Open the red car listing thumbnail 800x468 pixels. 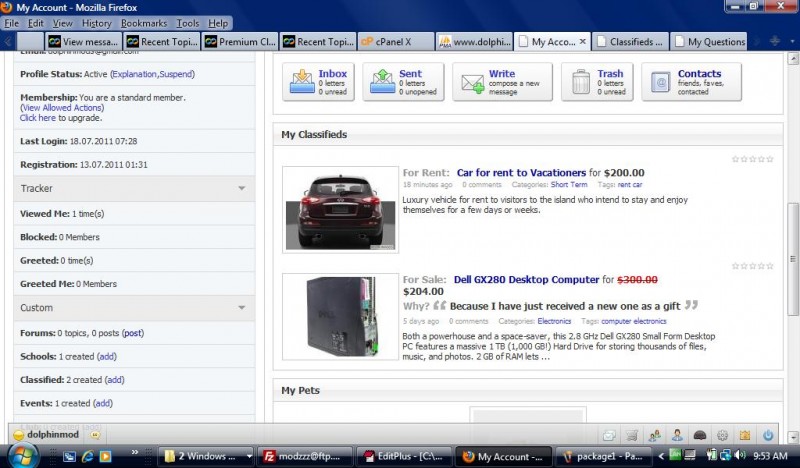[x=340, y=209]
